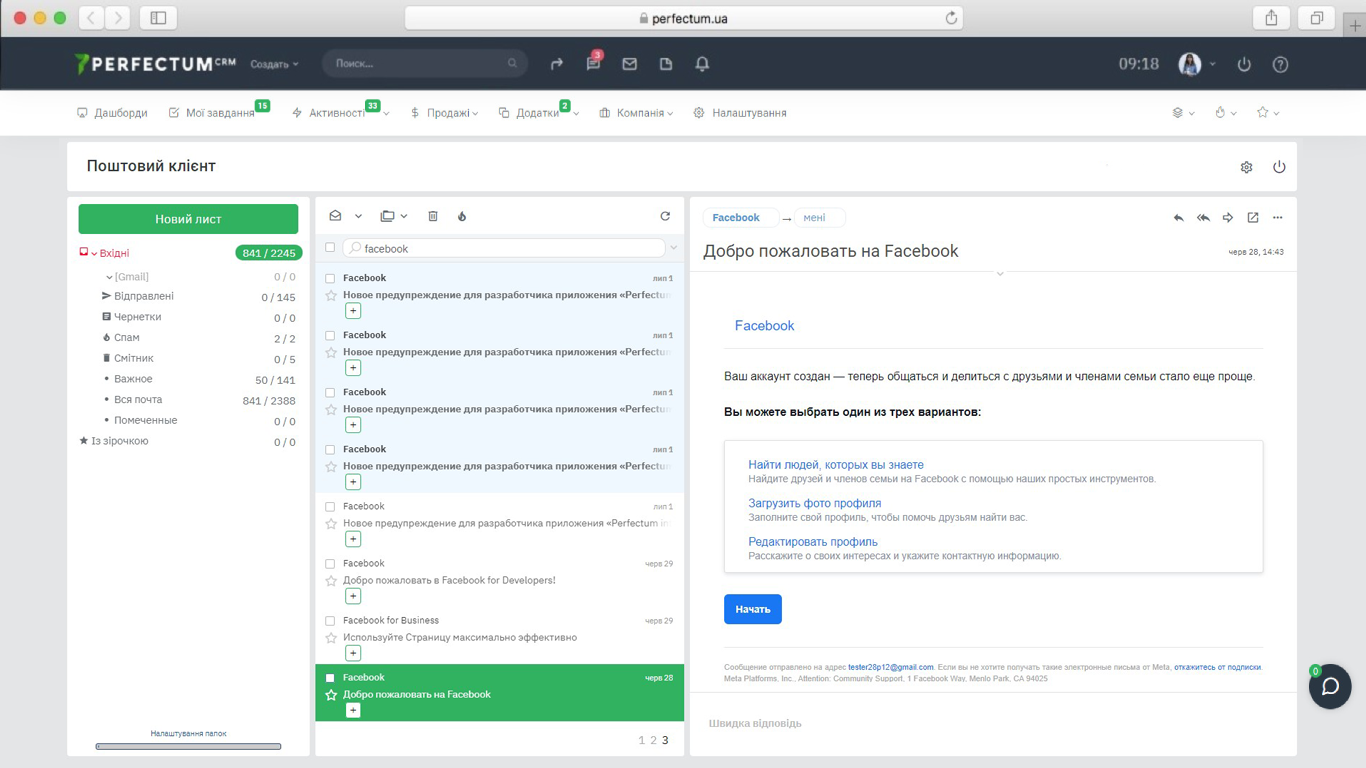Click the flame spam icon in mail toolbar
The image size is (1366, 768).
click(462, 216)
